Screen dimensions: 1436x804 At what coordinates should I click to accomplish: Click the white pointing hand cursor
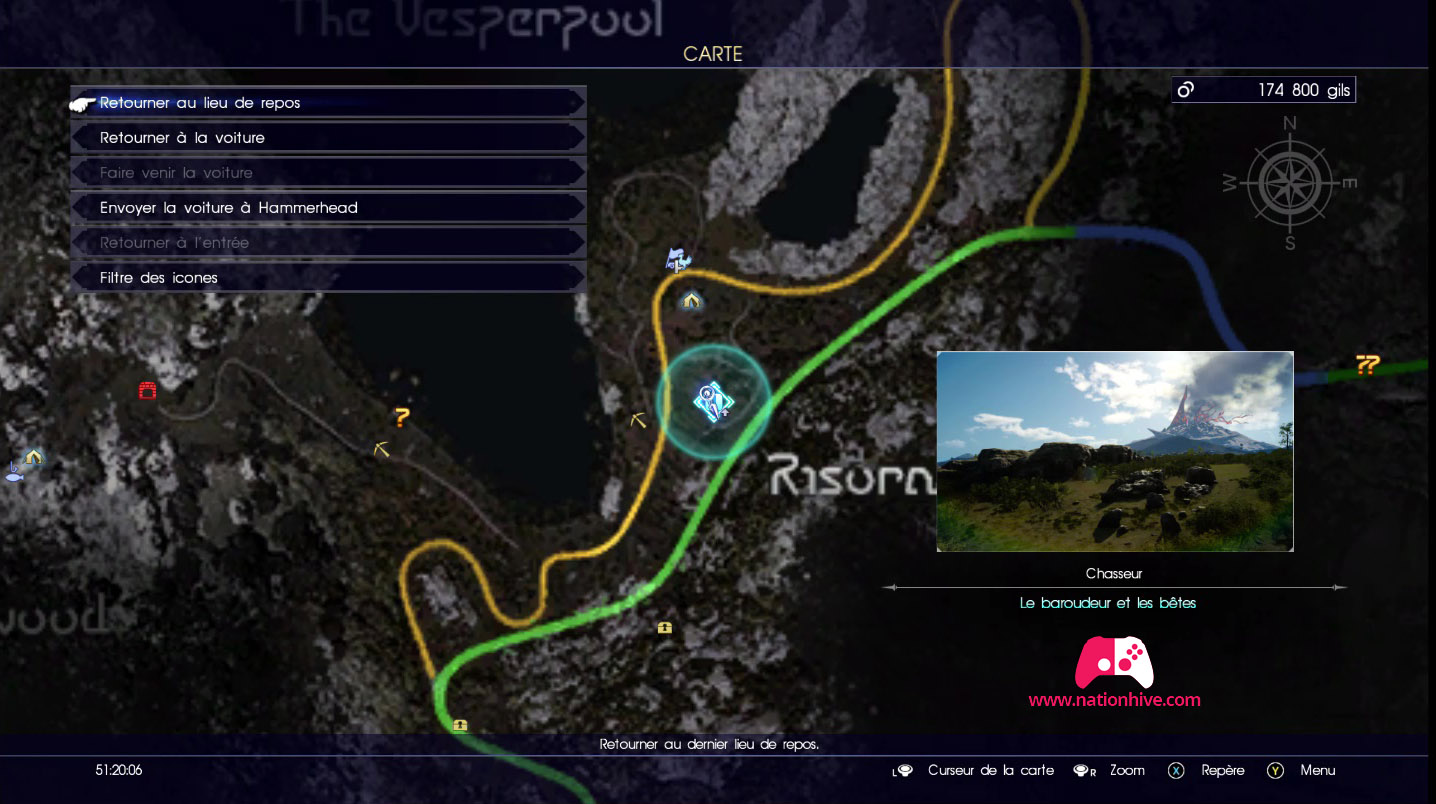[84, 102]
